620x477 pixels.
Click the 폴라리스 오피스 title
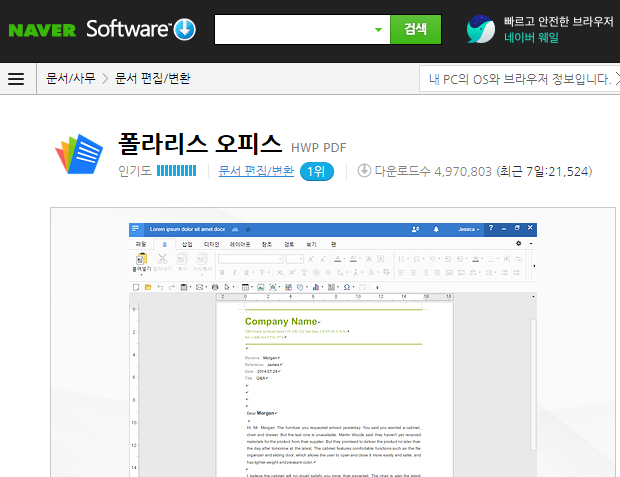pos(200,144)
